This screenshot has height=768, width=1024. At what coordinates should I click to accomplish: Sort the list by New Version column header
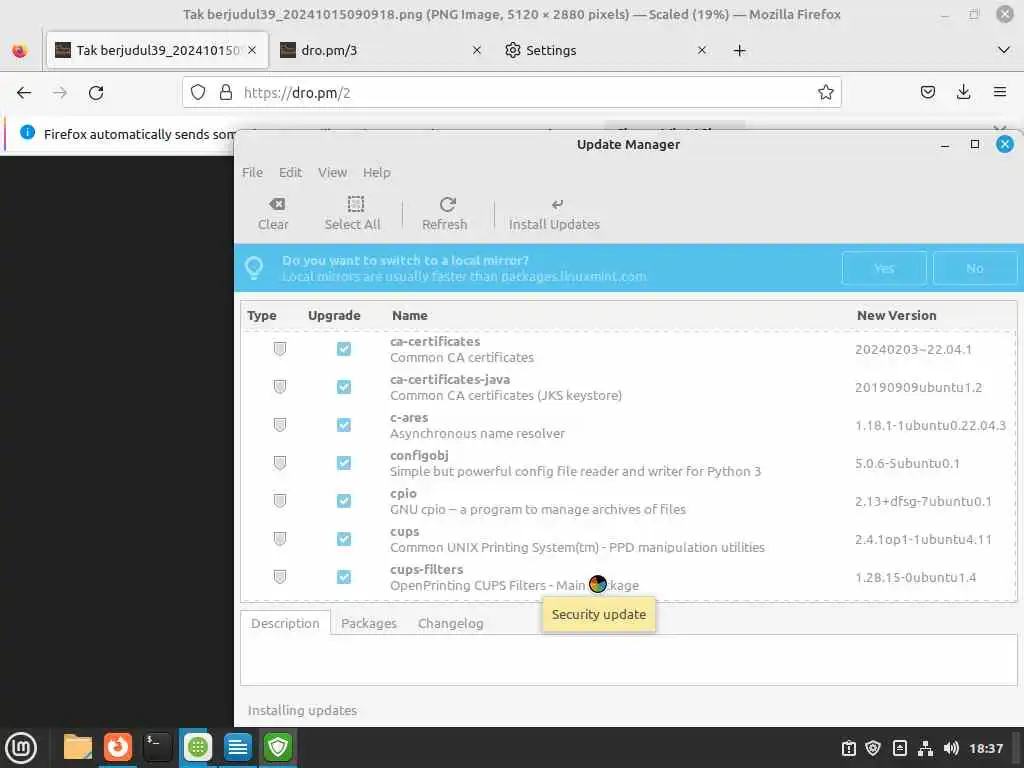point(897,315)
